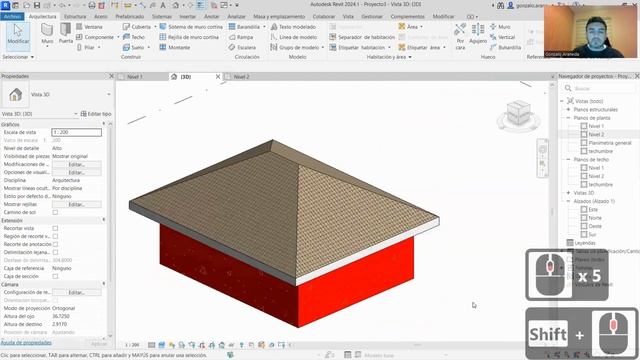Select Texto modelado tool
This screenshot has height=360, width=640.
293,27
